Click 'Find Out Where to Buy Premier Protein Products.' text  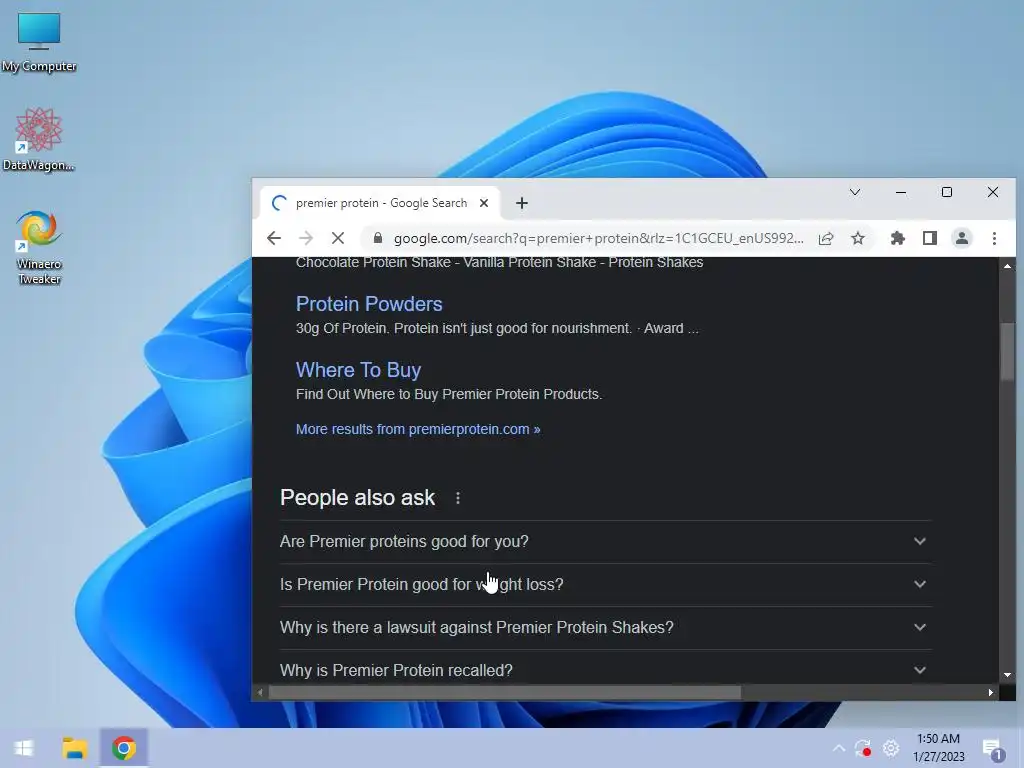449,394
